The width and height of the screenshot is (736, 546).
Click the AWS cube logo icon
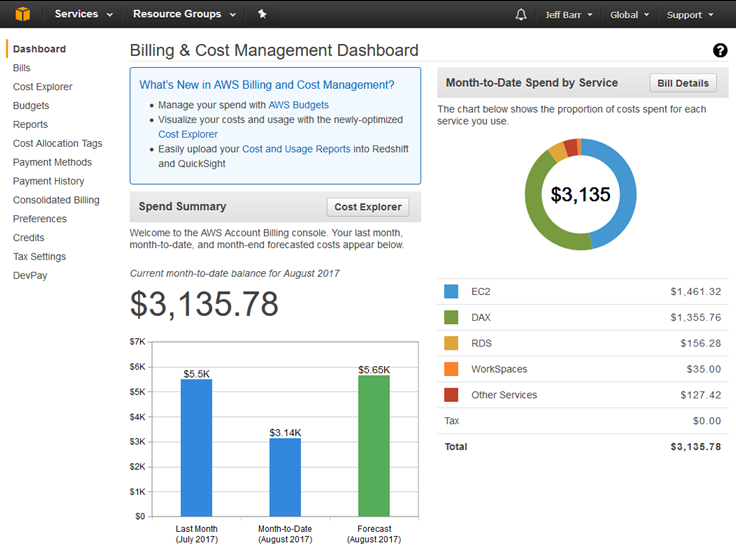21,14
